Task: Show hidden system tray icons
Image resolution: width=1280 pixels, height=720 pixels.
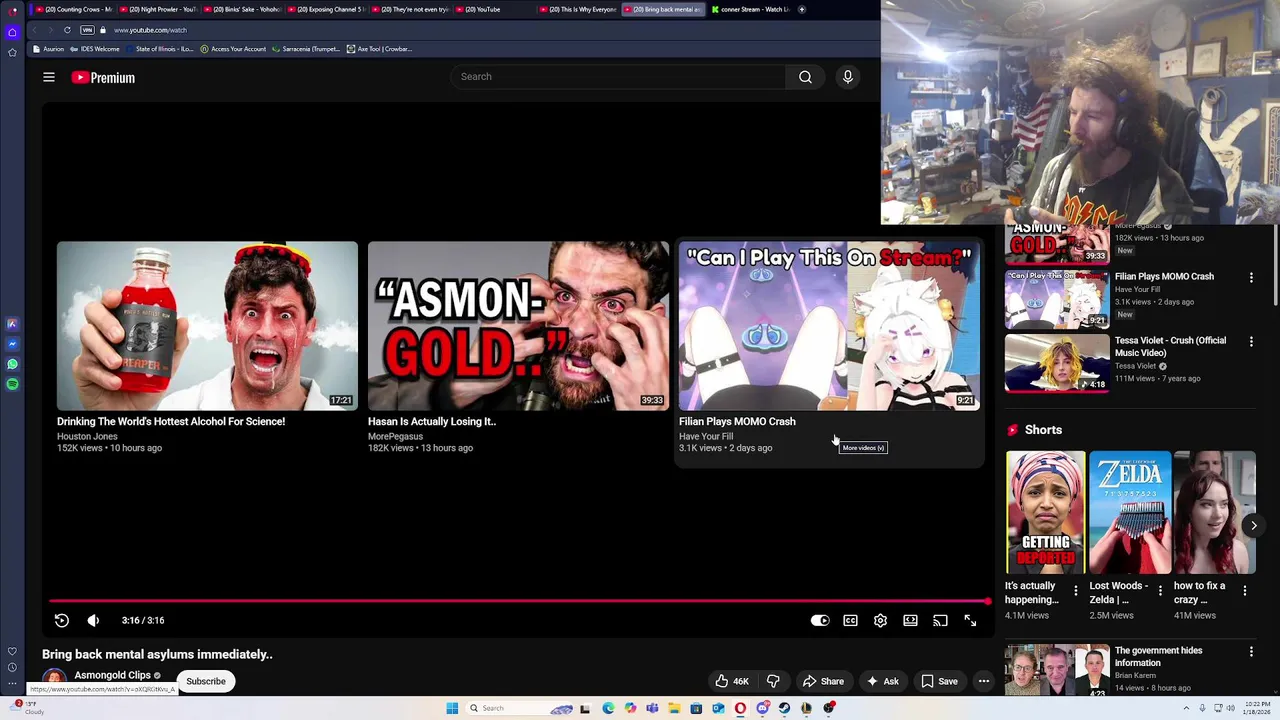Action: click(x=1189, y=708)
